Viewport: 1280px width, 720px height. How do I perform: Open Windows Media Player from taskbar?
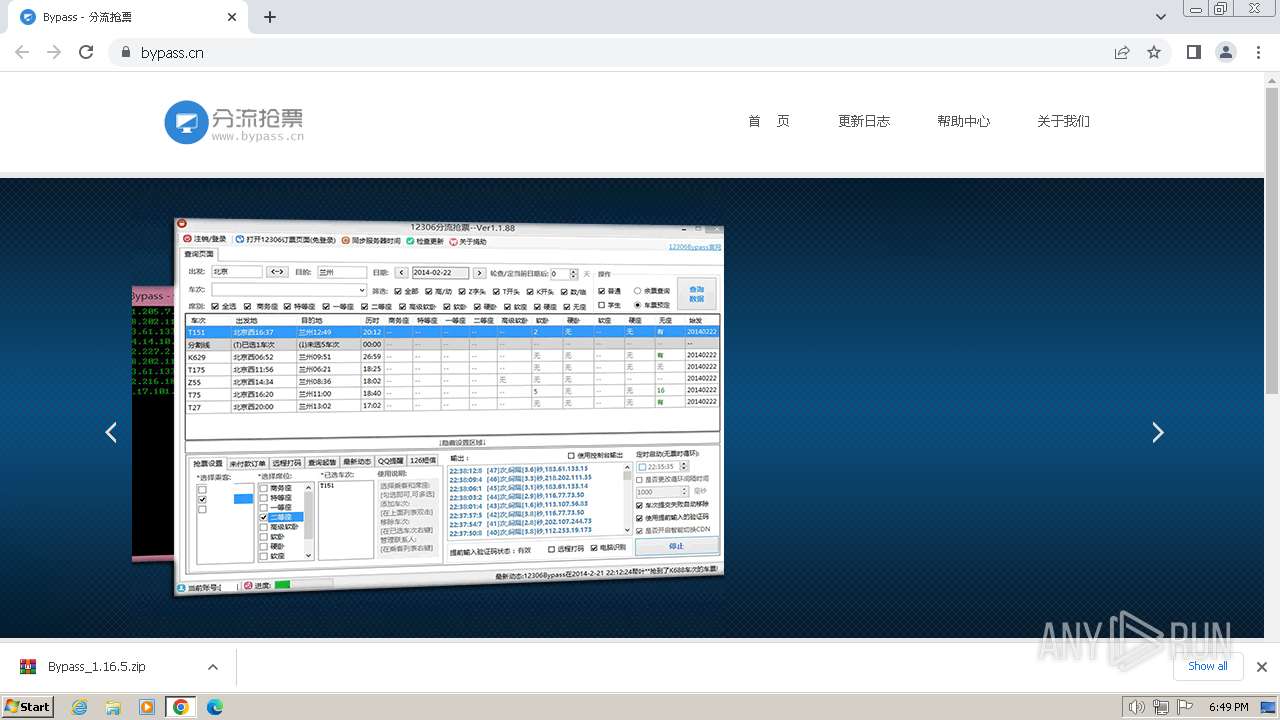click(x=147, y=707)
